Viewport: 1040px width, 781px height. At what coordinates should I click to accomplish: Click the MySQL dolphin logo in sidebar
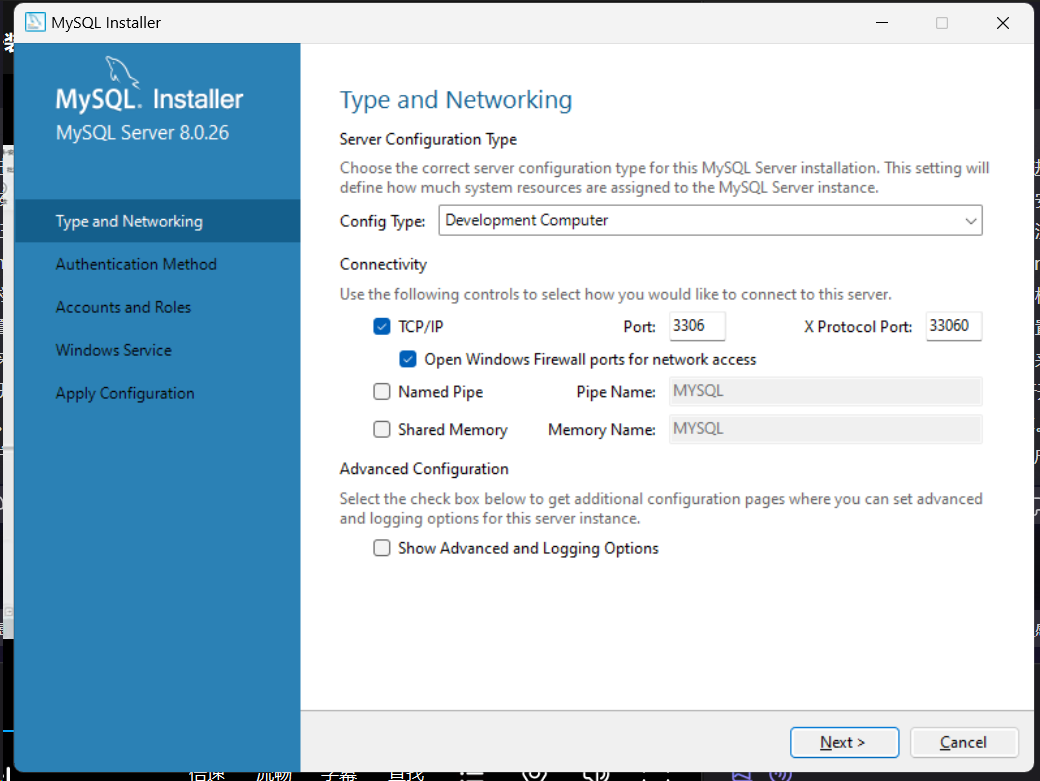click(122, 72)
